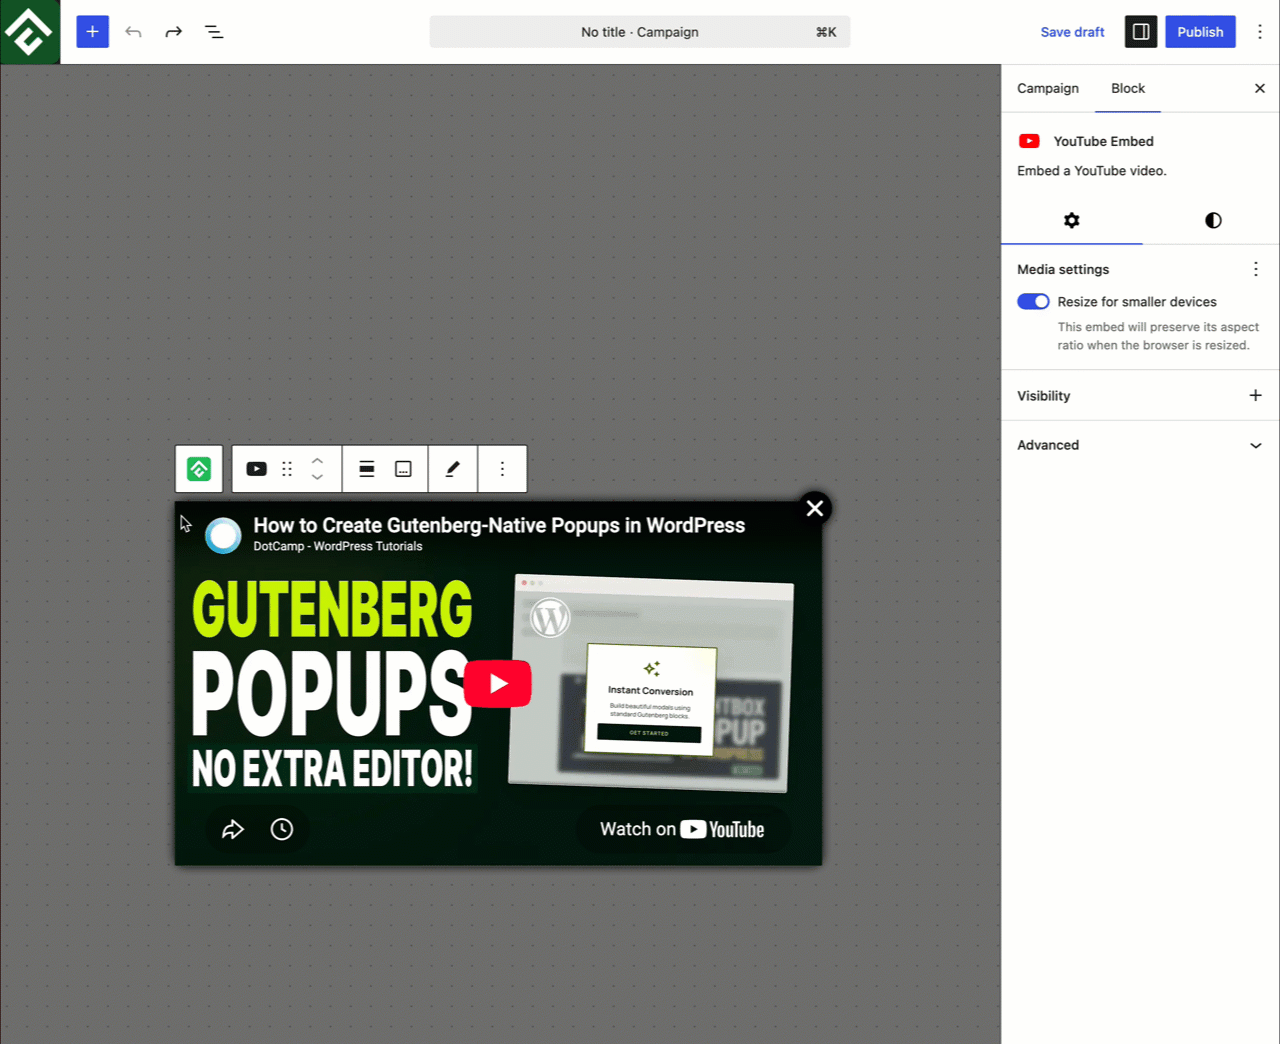Click the YouTube Embed block icon in sidebar
The height and width of the screenshot is (1044, 1280).
pos(1029,141)
